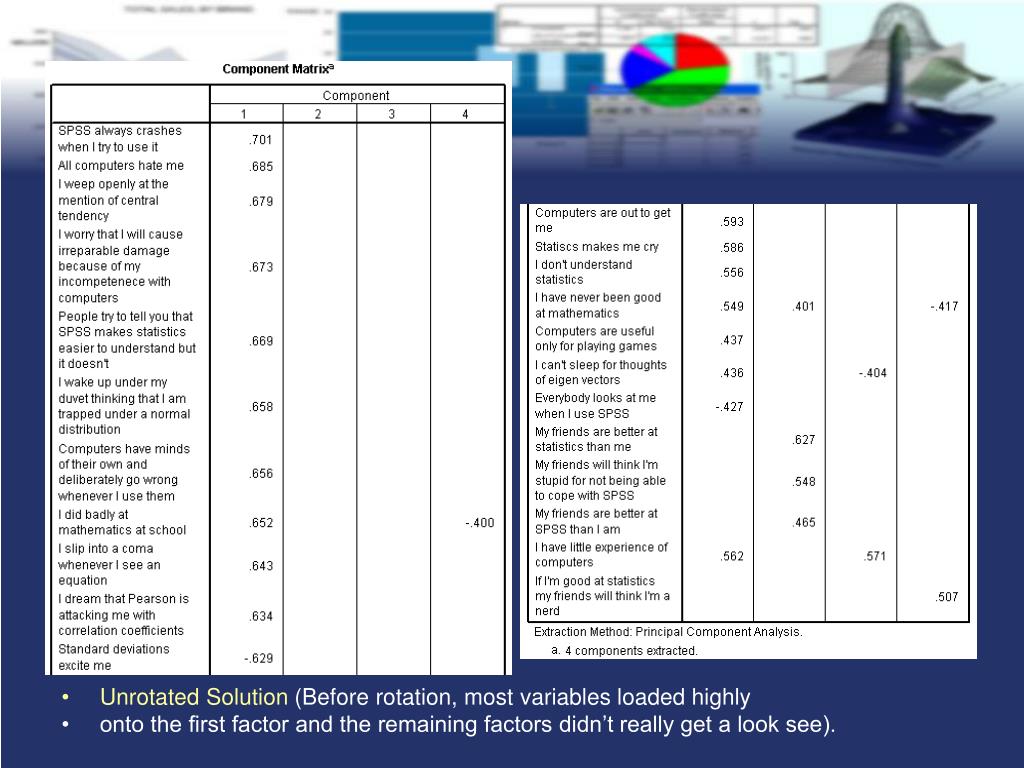Screen dimensions: 1024x768
Task: Click column header "4" under Component
Action: point(466,114)
